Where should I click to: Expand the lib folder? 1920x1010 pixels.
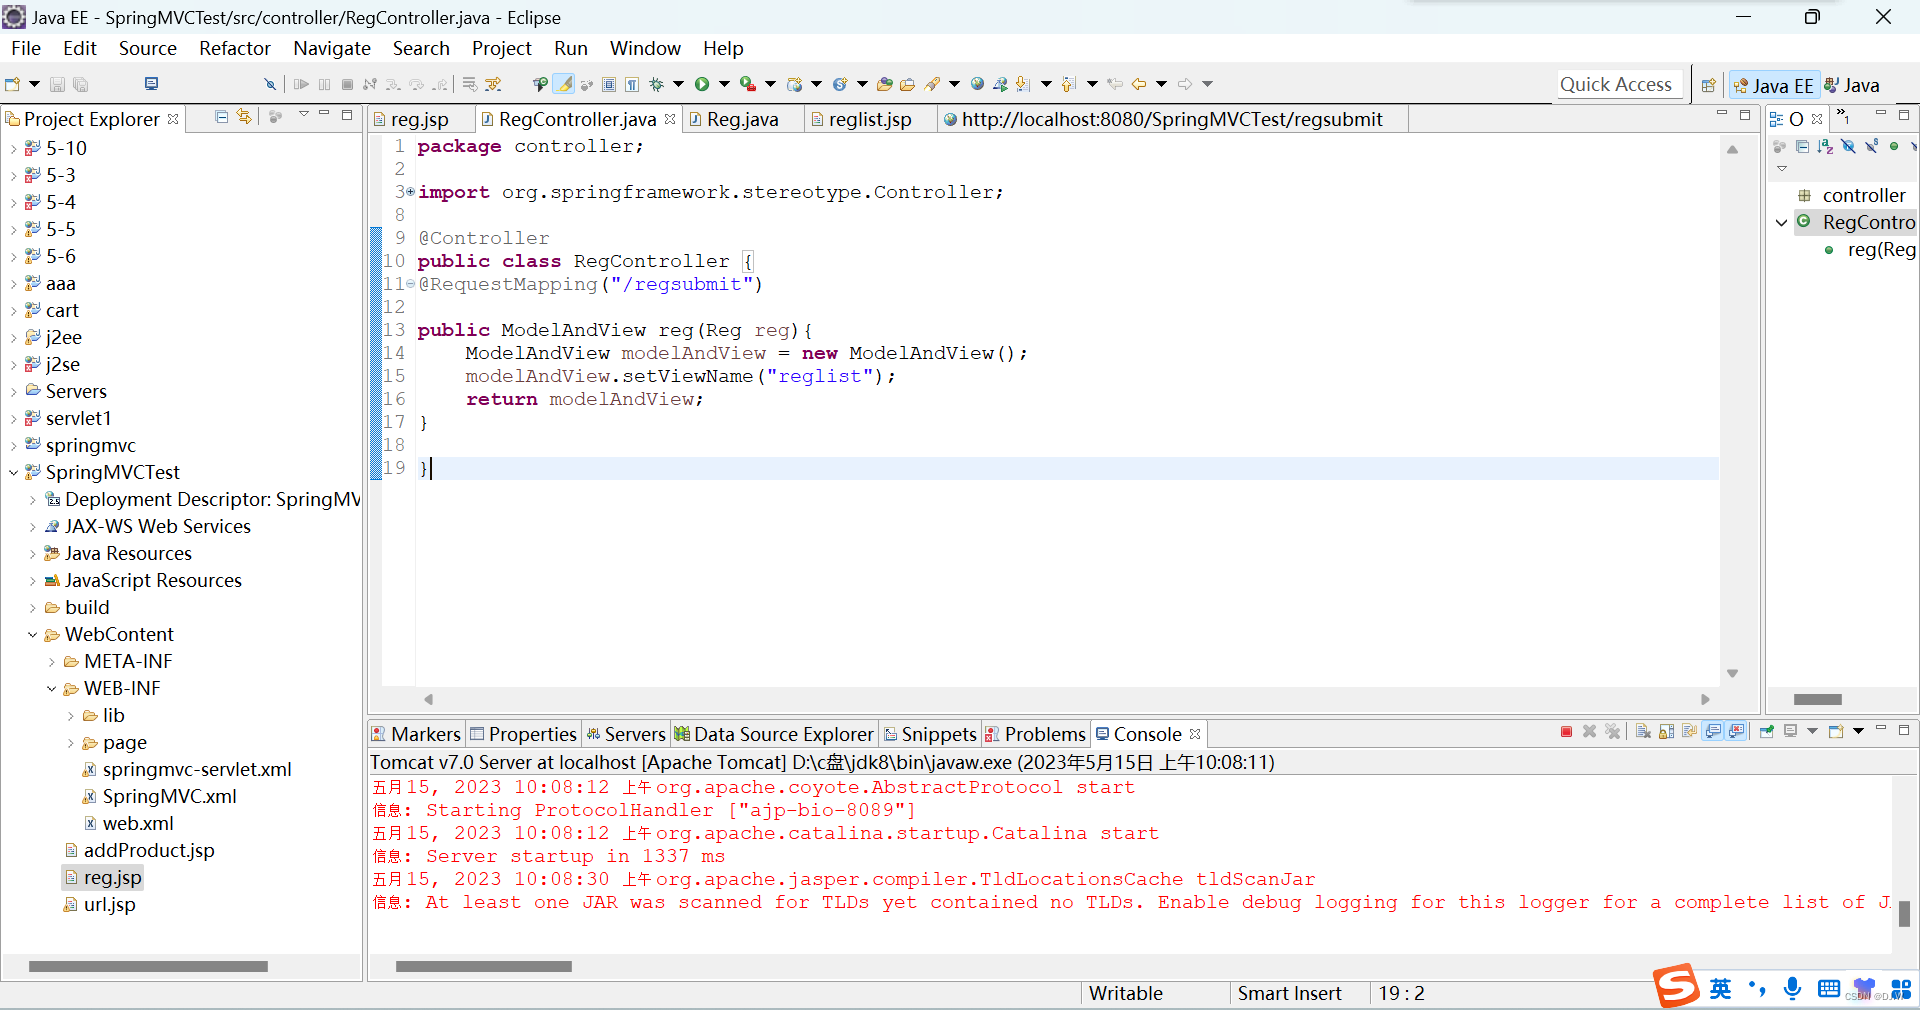70,715
